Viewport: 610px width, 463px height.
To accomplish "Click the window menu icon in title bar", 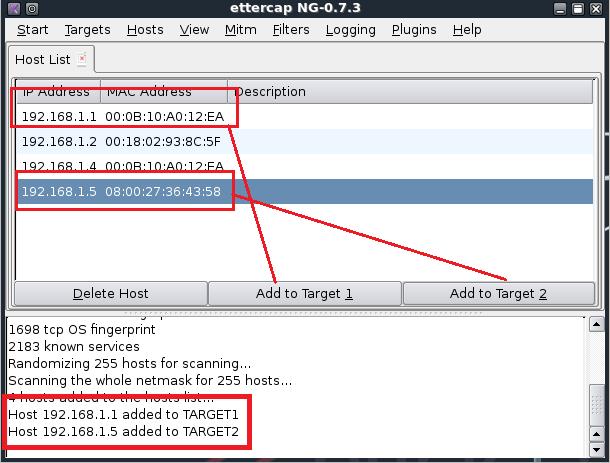I will click(14, 8).
